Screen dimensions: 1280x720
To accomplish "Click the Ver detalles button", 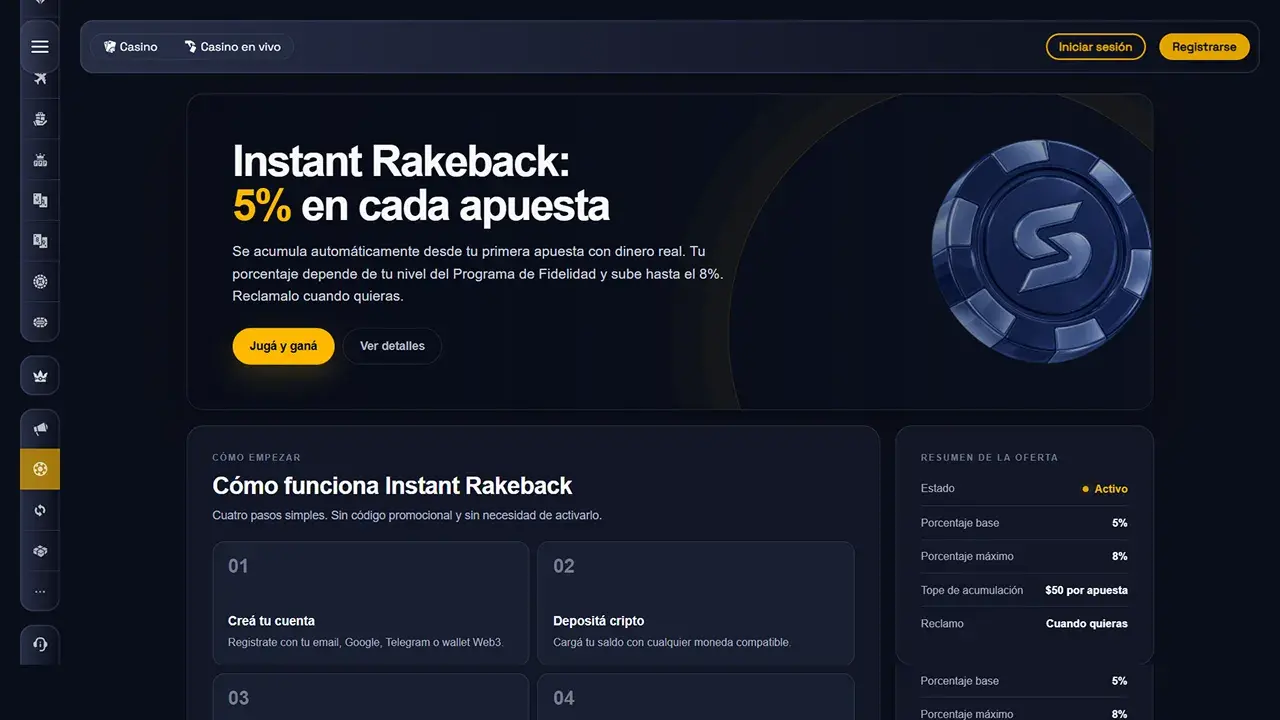I will [392, 346].
